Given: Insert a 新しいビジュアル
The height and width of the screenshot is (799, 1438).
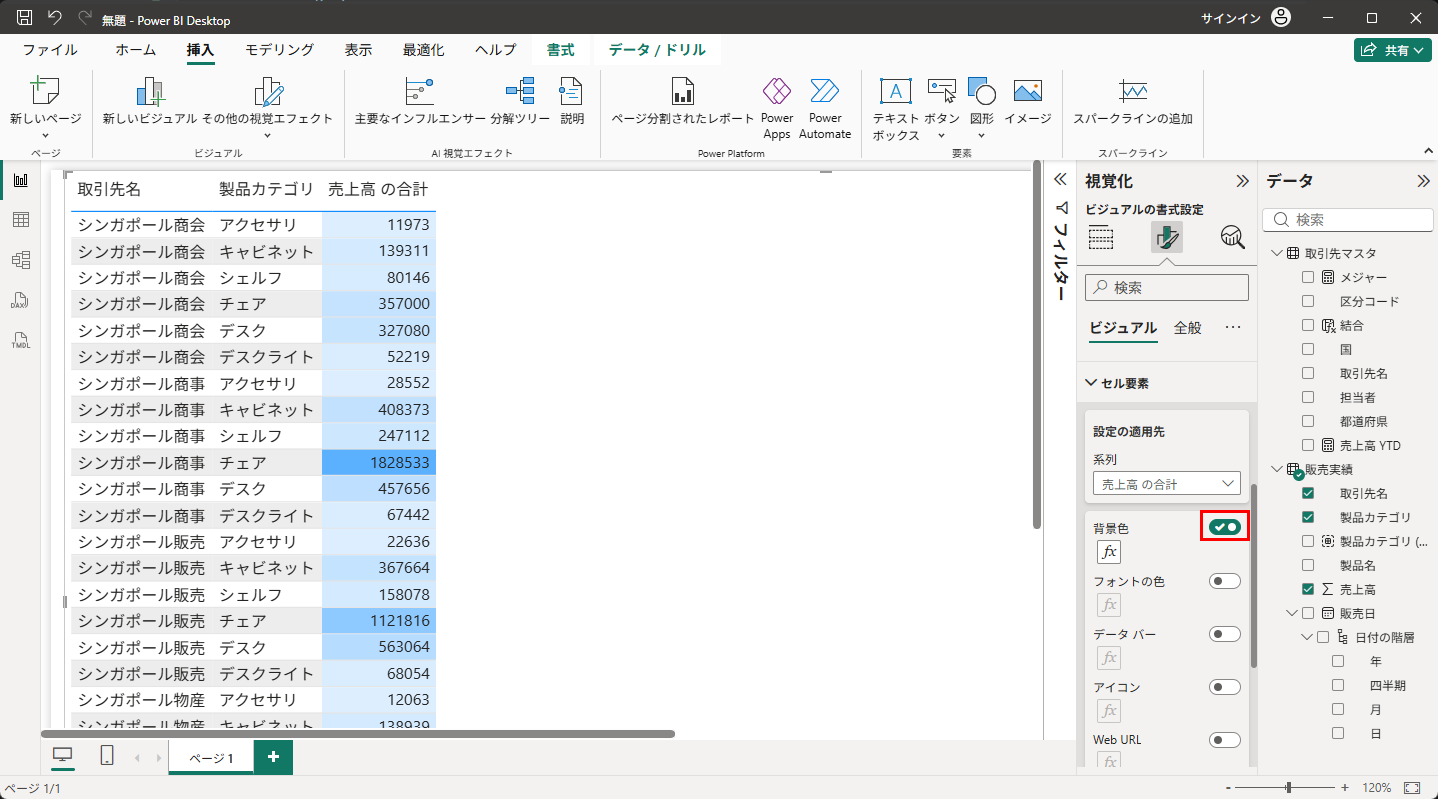Looking at the screenshot, I should point(150,101).
